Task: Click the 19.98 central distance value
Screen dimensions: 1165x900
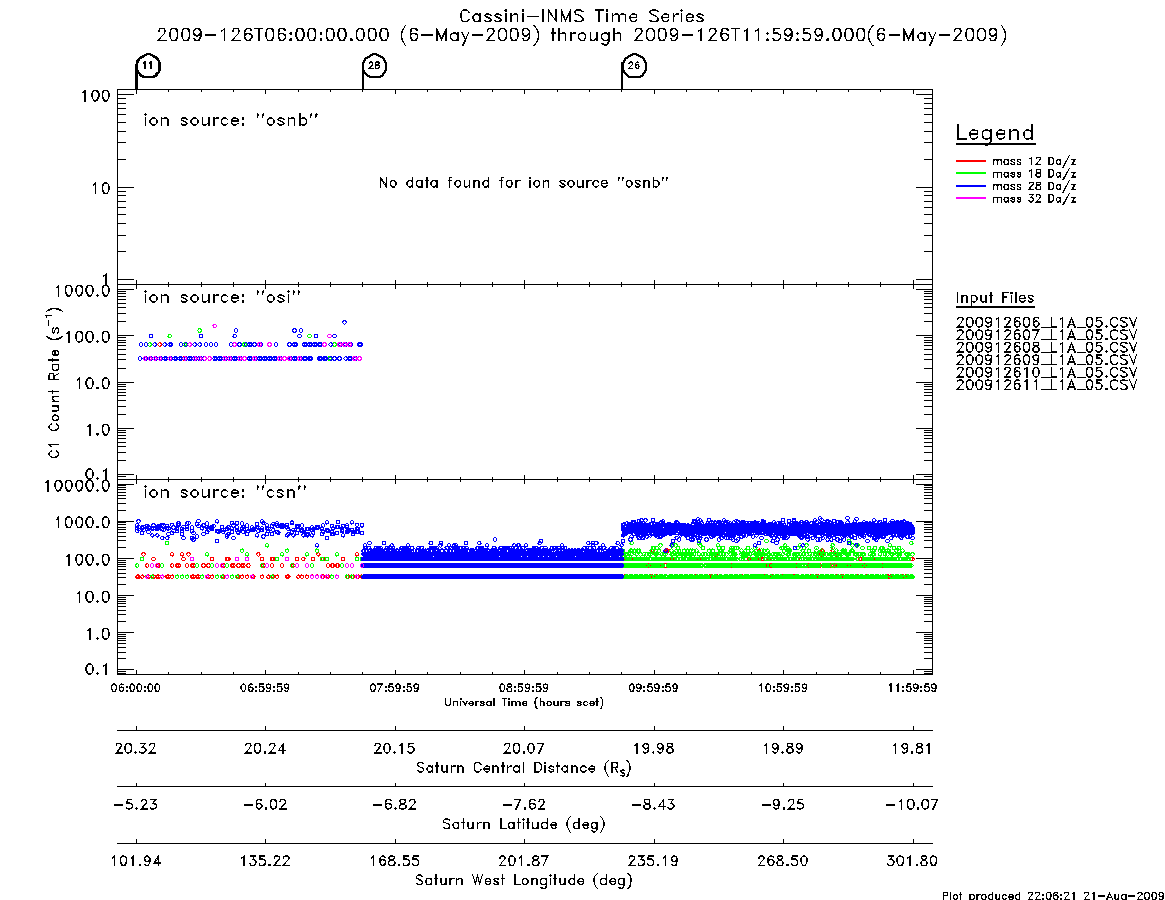Action: tap(653, 748)
